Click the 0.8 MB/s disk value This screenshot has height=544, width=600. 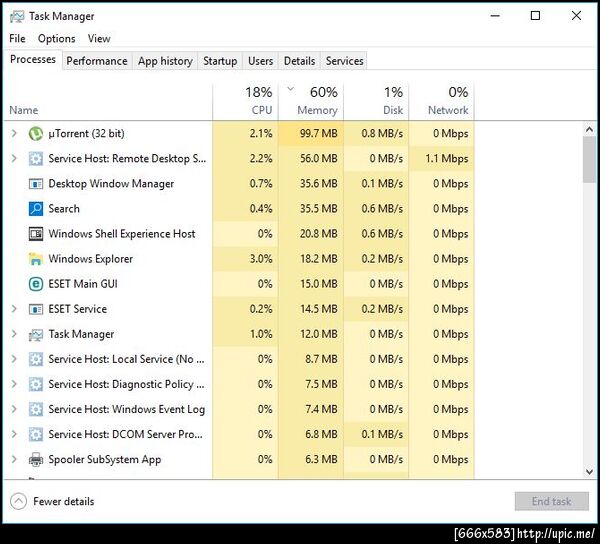[x=382, y=134]
